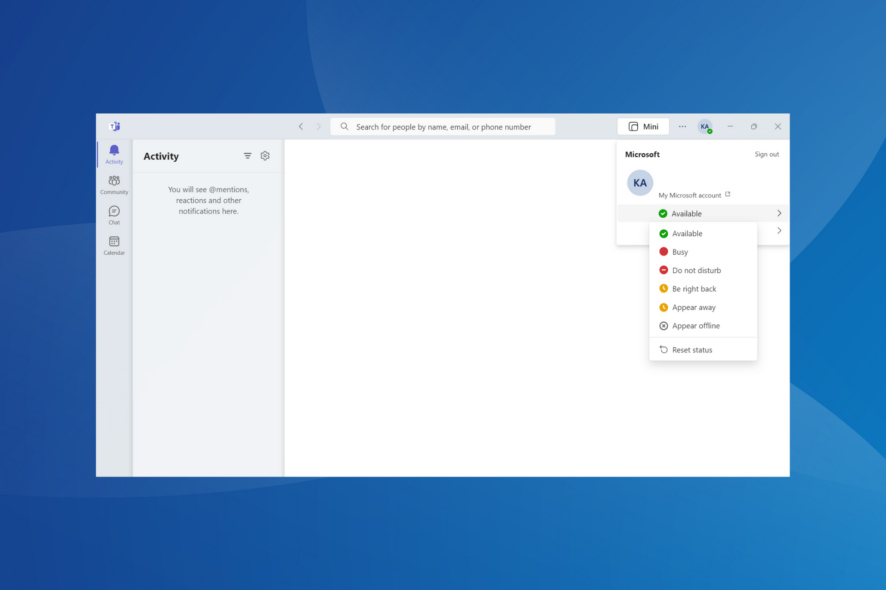Go back with the left arrow
This screenshot has width=886, height=590.
click(301, 127)
